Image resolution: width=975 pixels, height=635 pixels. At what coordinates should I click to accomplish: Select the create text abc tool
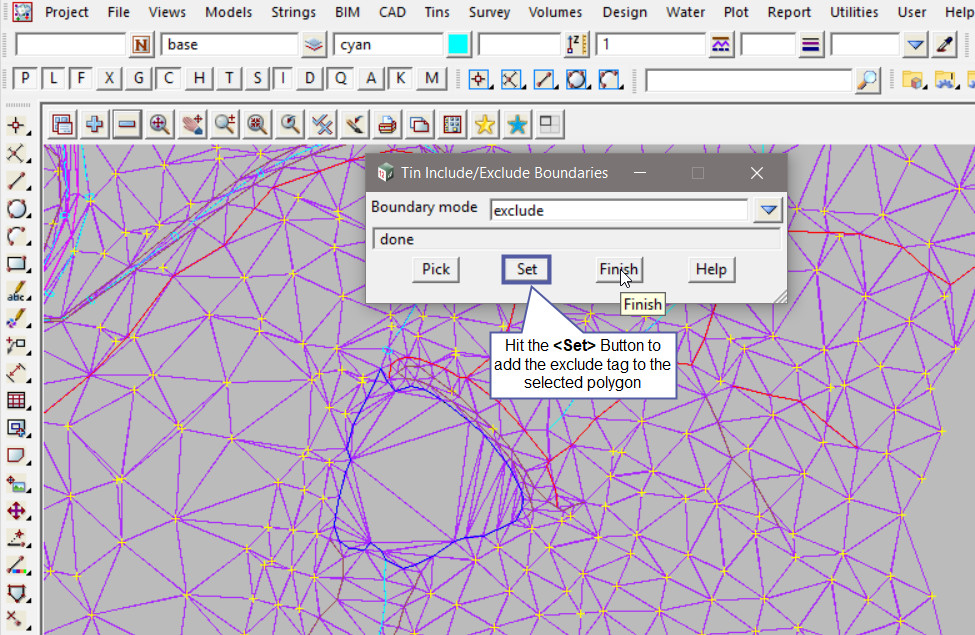(x=17, y=291)
